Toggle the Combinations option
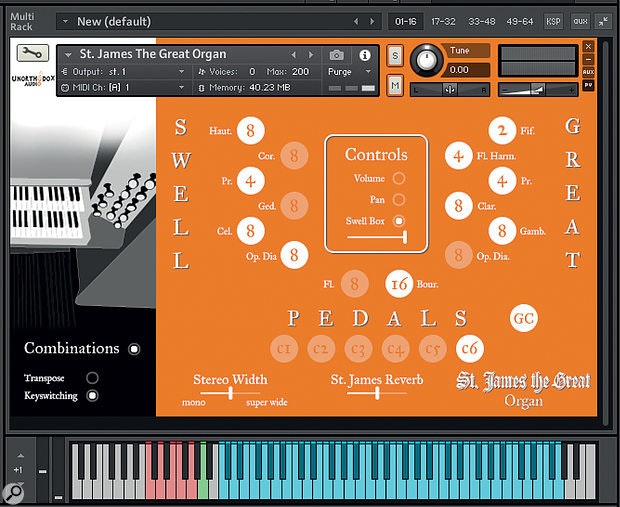Screen dimensions: 620x507 [134, 349]
